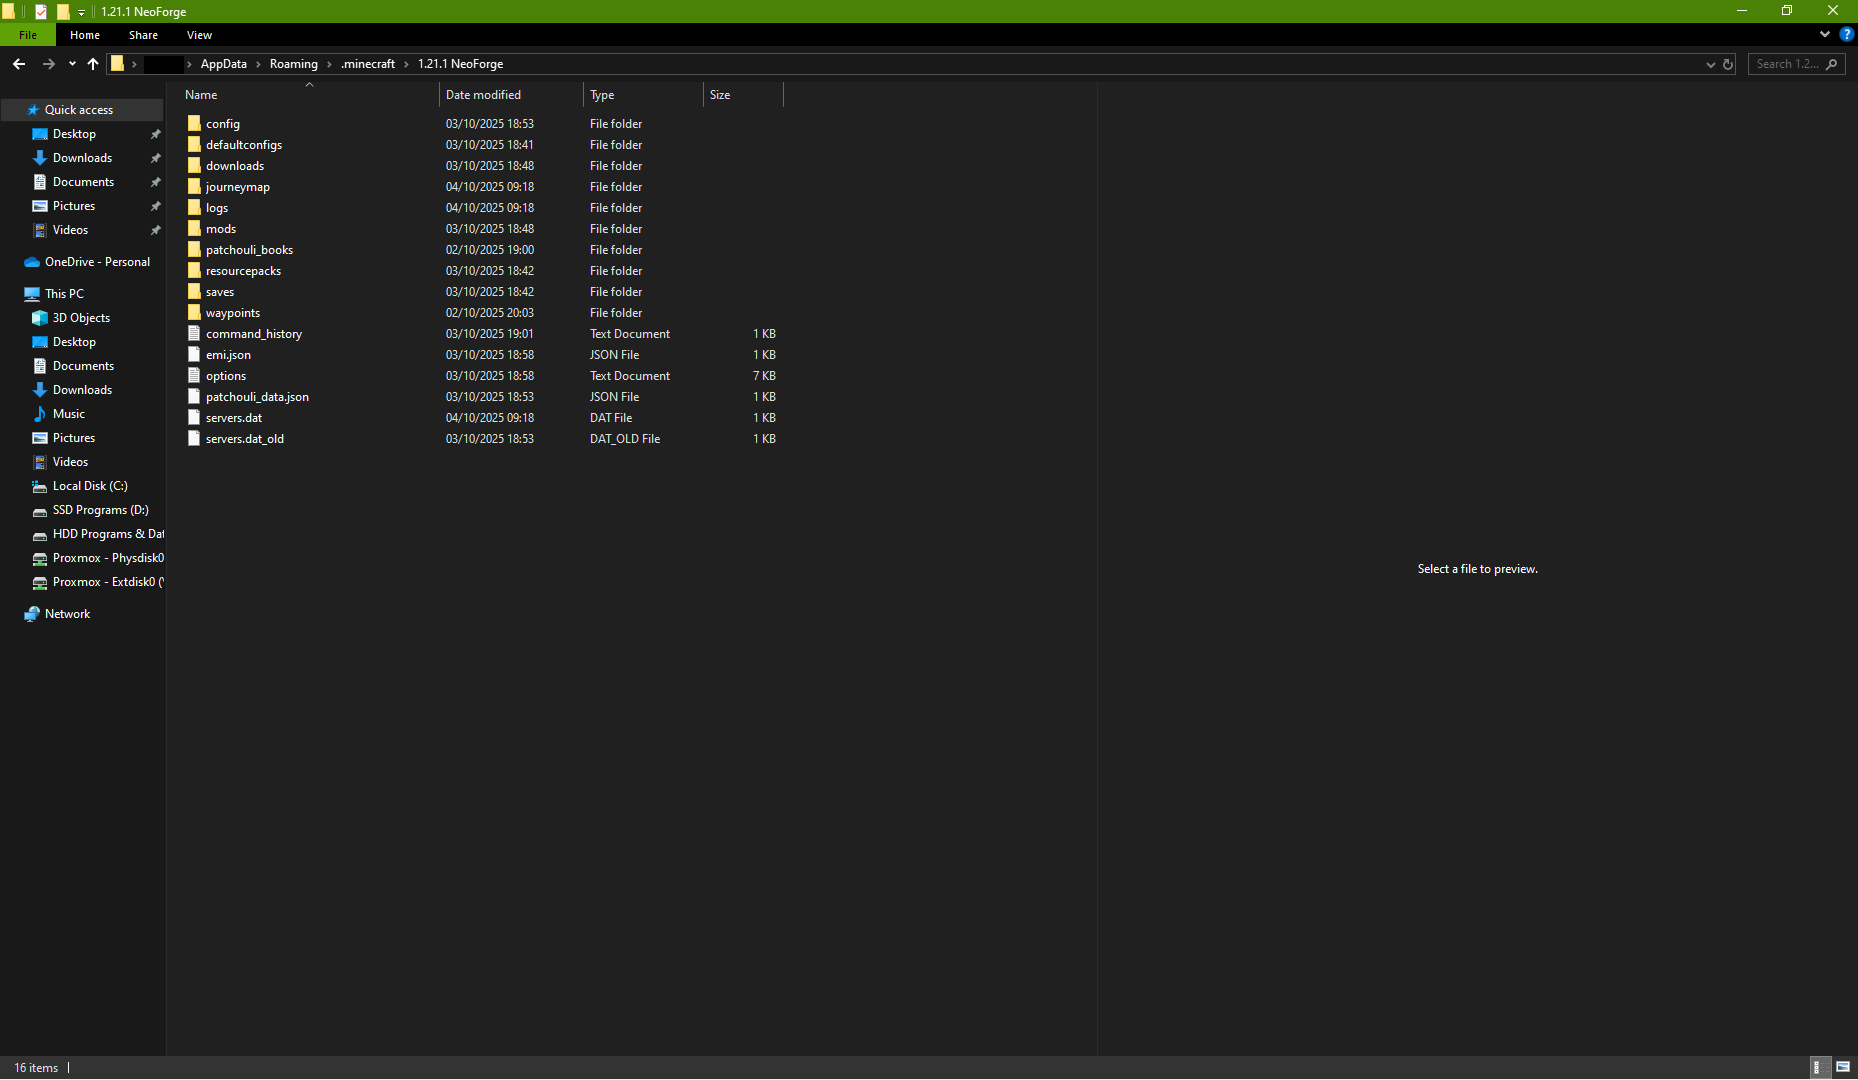Switch to large icons view in status bar

coord(1842,1067)
